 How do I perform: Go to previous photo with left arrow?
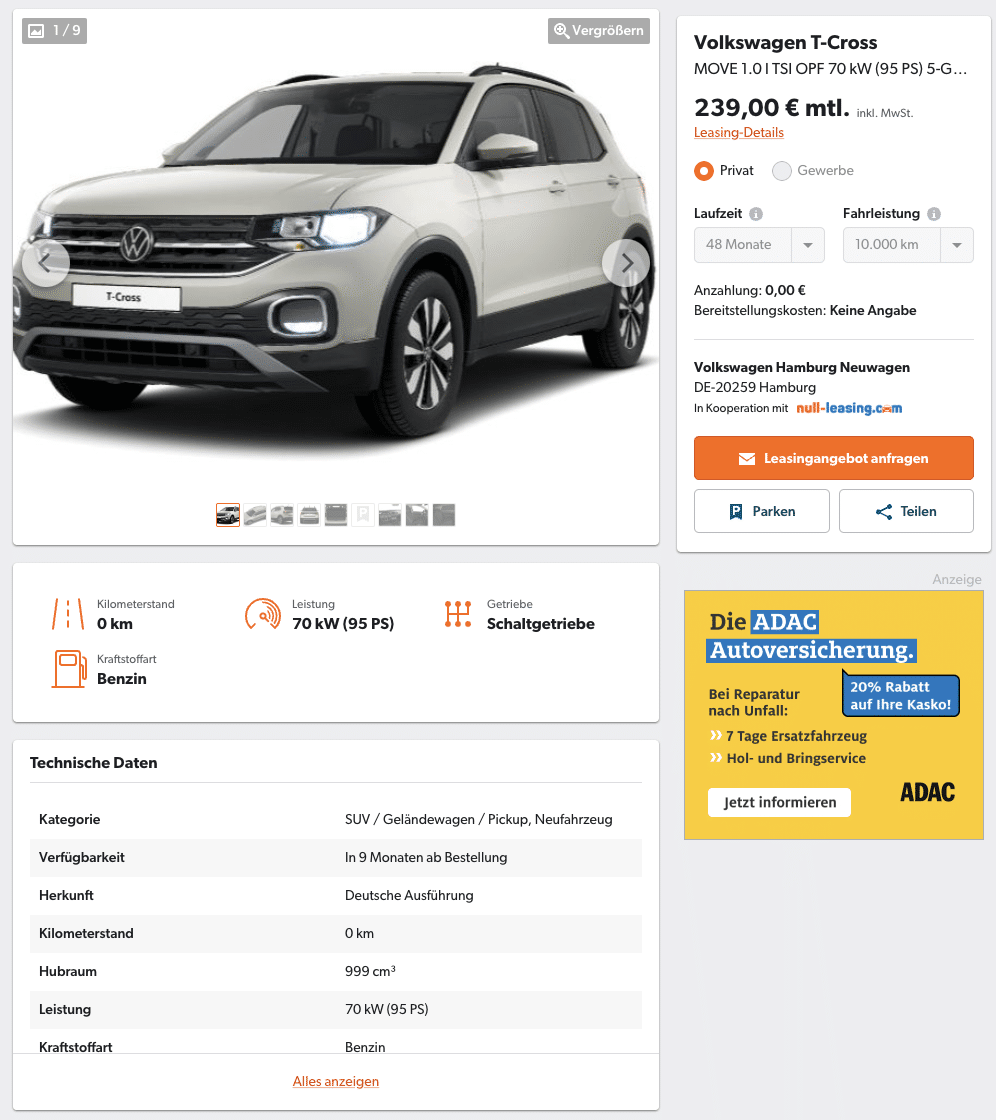[x=46, y=263]
